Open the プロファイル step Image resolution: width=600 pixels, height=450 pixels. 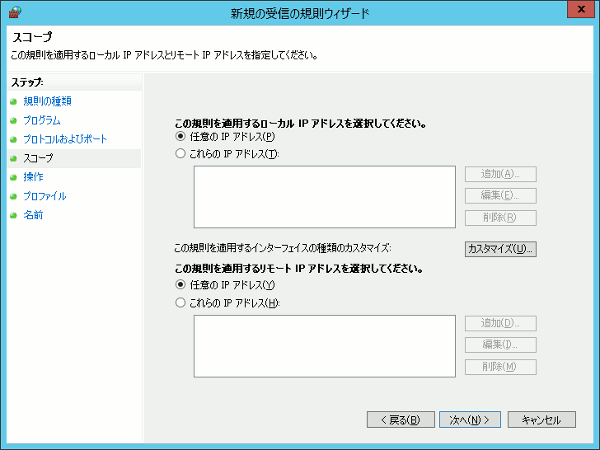[45, 196]
